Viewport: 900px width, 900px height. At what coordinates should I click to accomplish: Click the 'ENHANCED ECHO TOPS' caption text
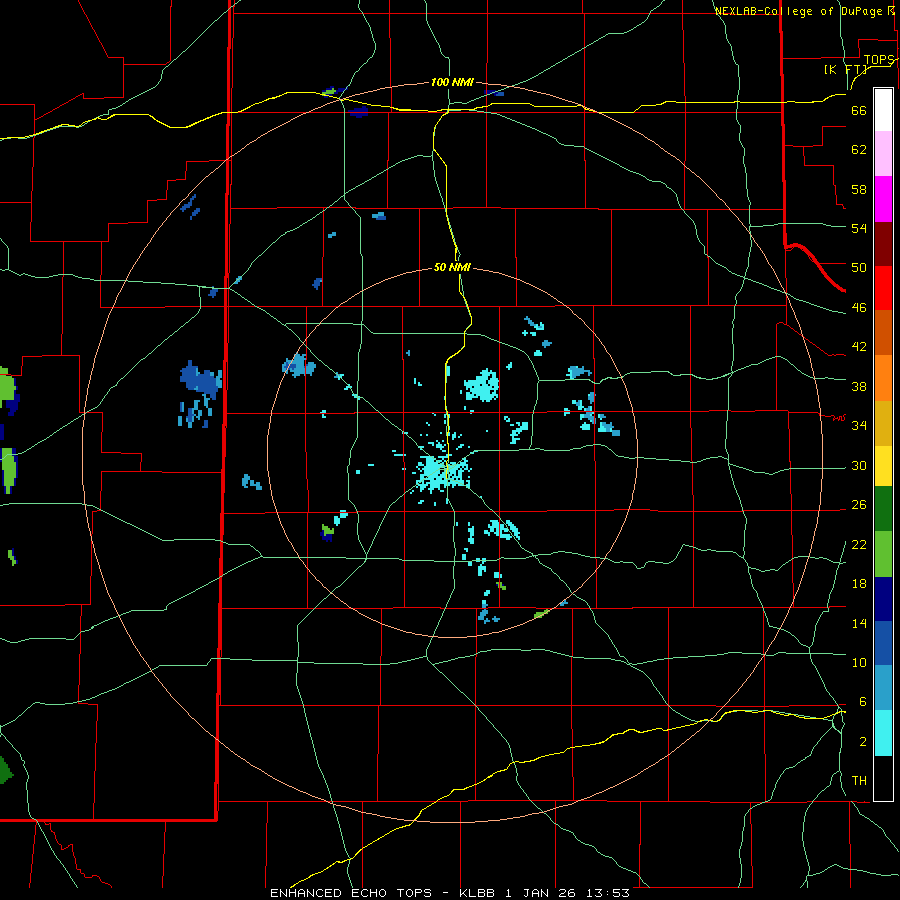click(x=351, y=893)
